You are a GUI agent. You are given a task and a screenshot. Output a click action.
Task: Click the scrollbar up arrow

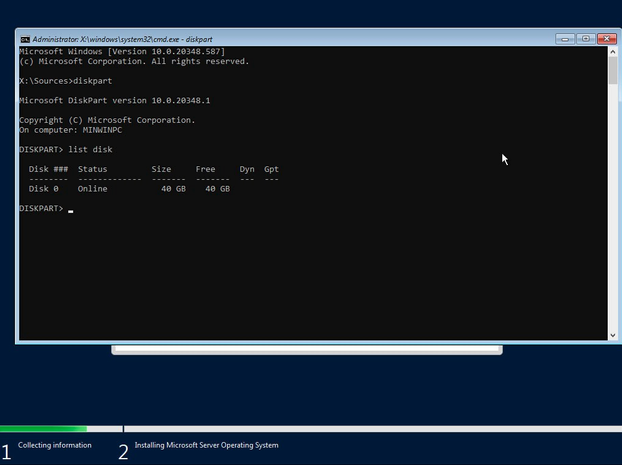coord(613,52)
